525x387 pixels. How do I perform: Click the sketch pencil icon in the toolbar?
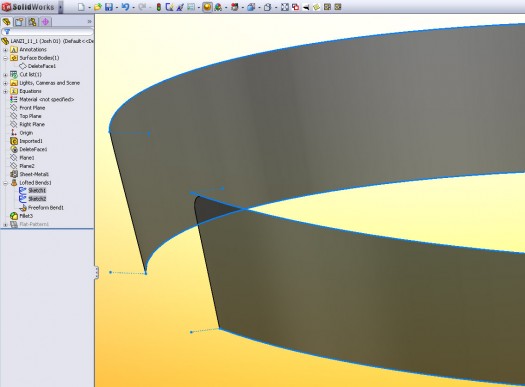pos(180,7)
